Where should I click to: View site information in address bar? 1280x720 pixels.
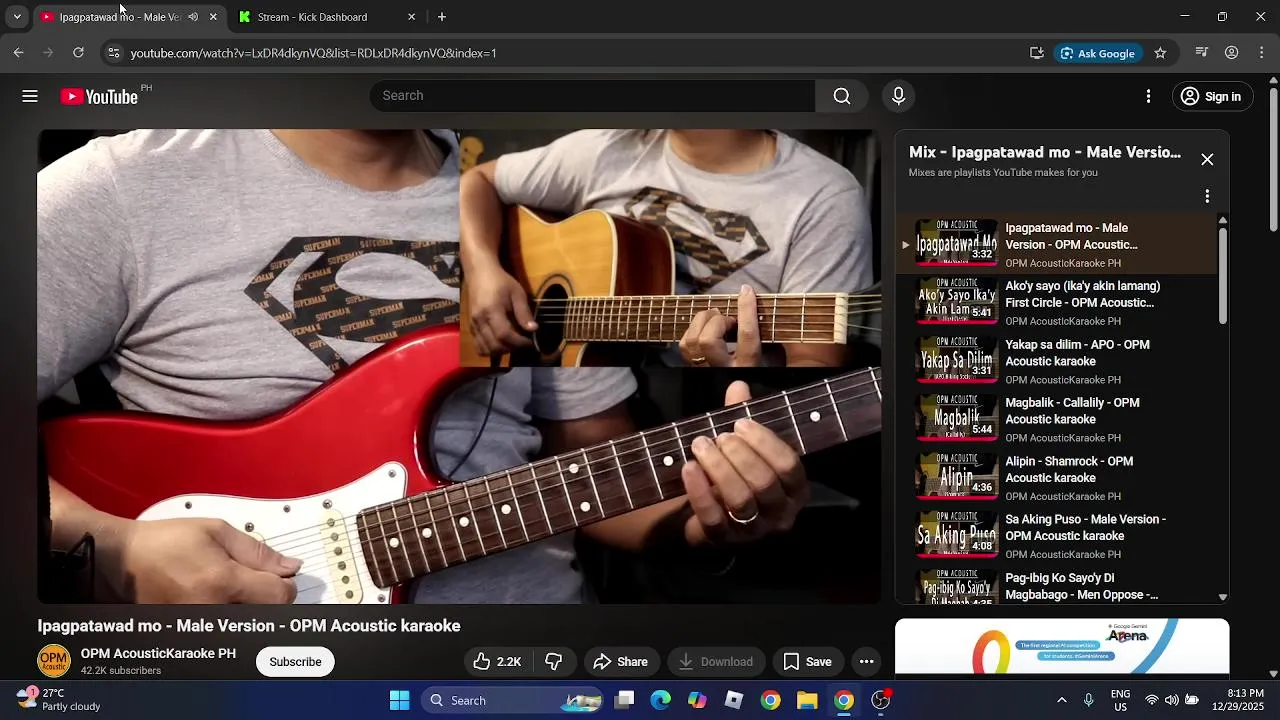click(114, 53)
